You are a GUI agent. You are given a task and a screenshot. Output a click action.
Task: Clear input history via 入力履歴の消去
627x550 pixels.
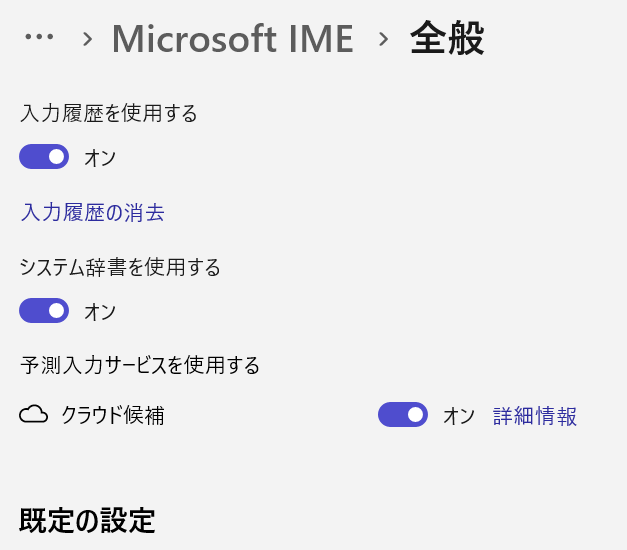click(x=92, y=212)
